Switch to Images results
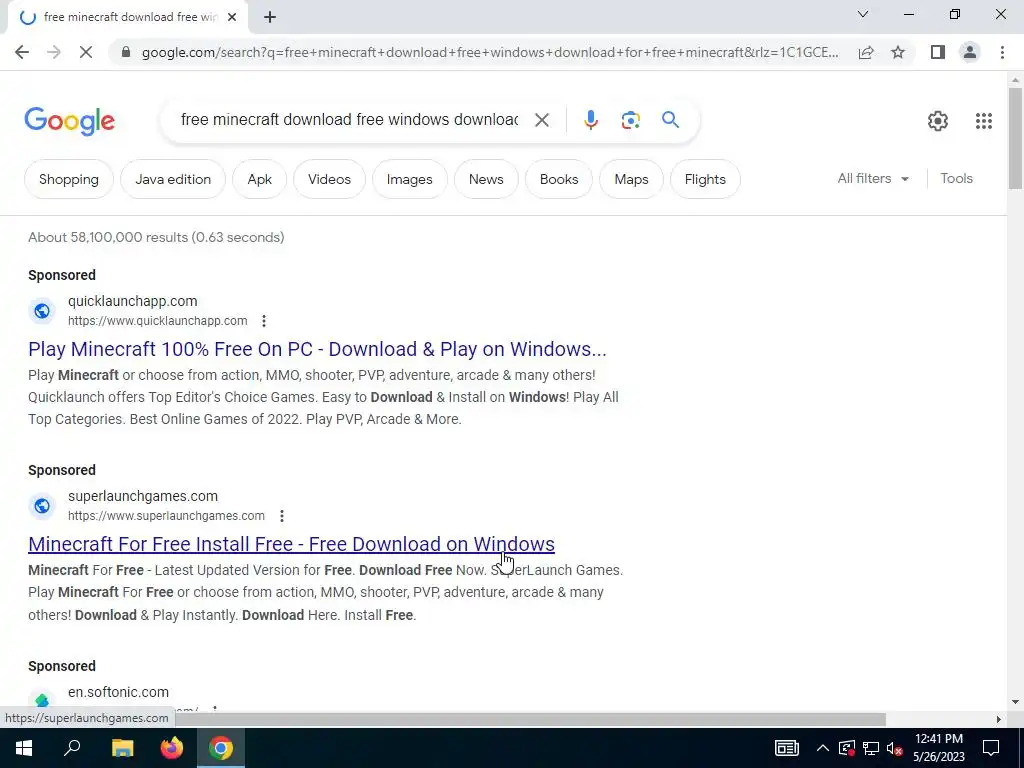This screenshot has width=1024, height=768. coord(409,180)
